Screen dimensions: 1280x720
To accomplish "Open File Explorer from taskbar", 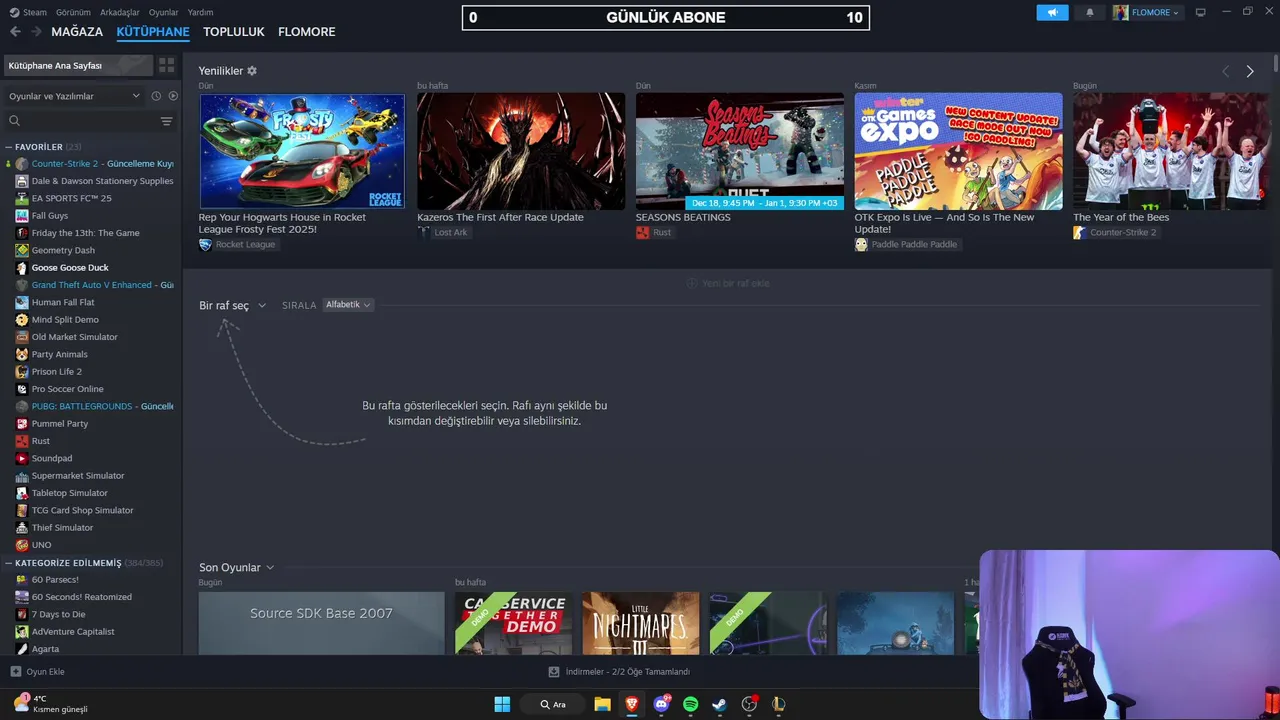I will 602,704.
